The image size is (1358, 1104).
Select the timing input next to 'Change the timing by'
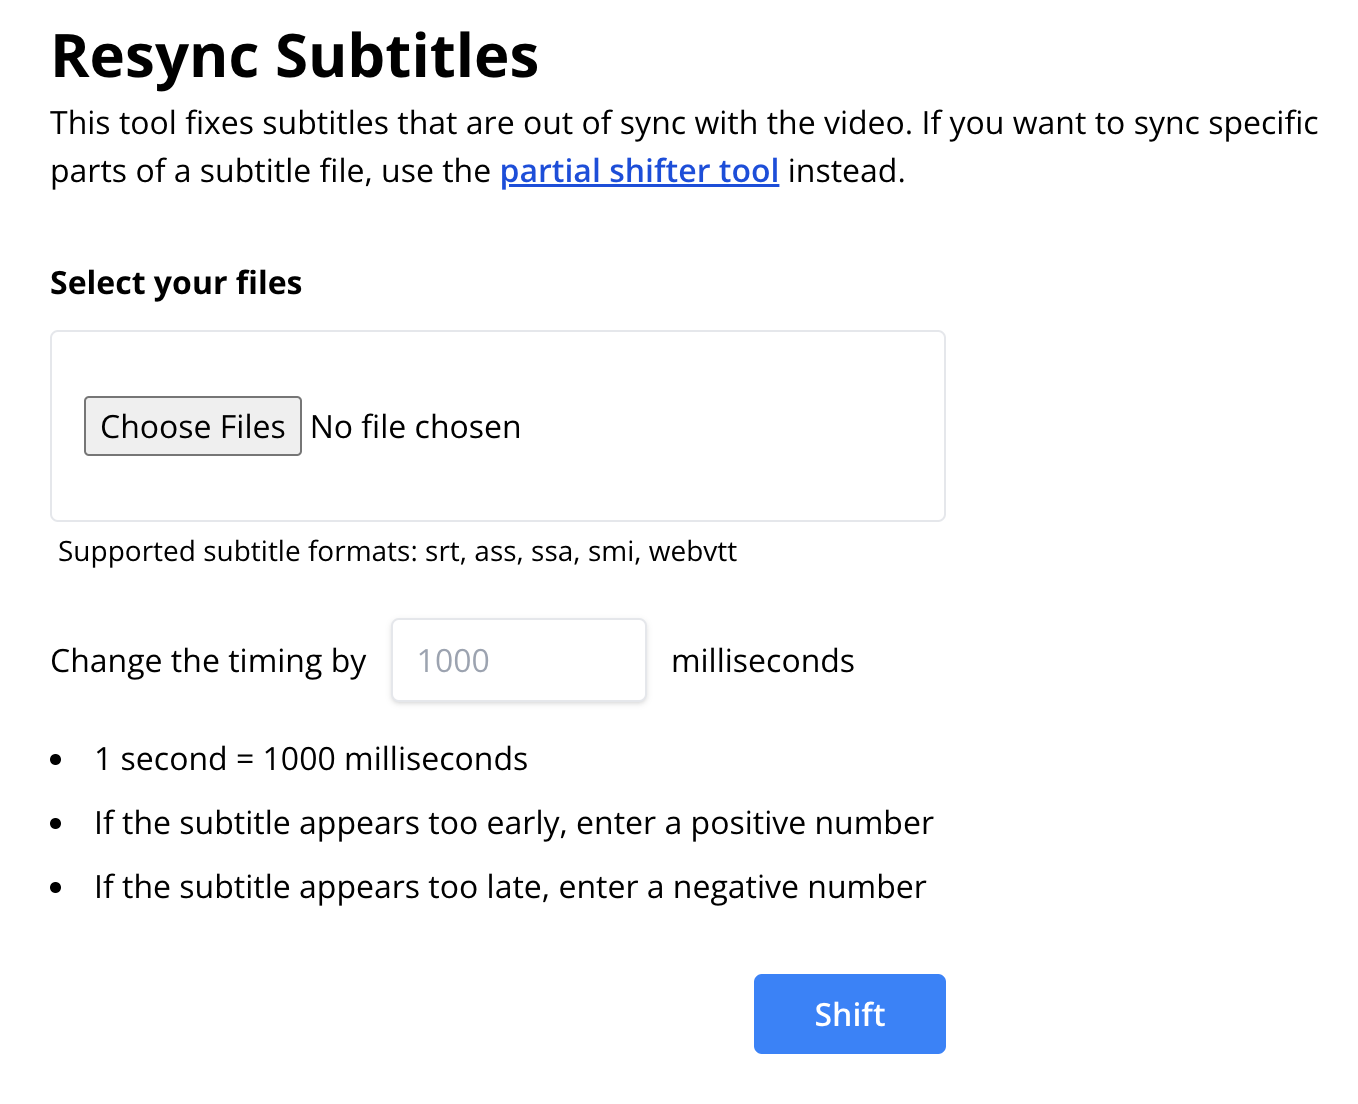[518, 660]
